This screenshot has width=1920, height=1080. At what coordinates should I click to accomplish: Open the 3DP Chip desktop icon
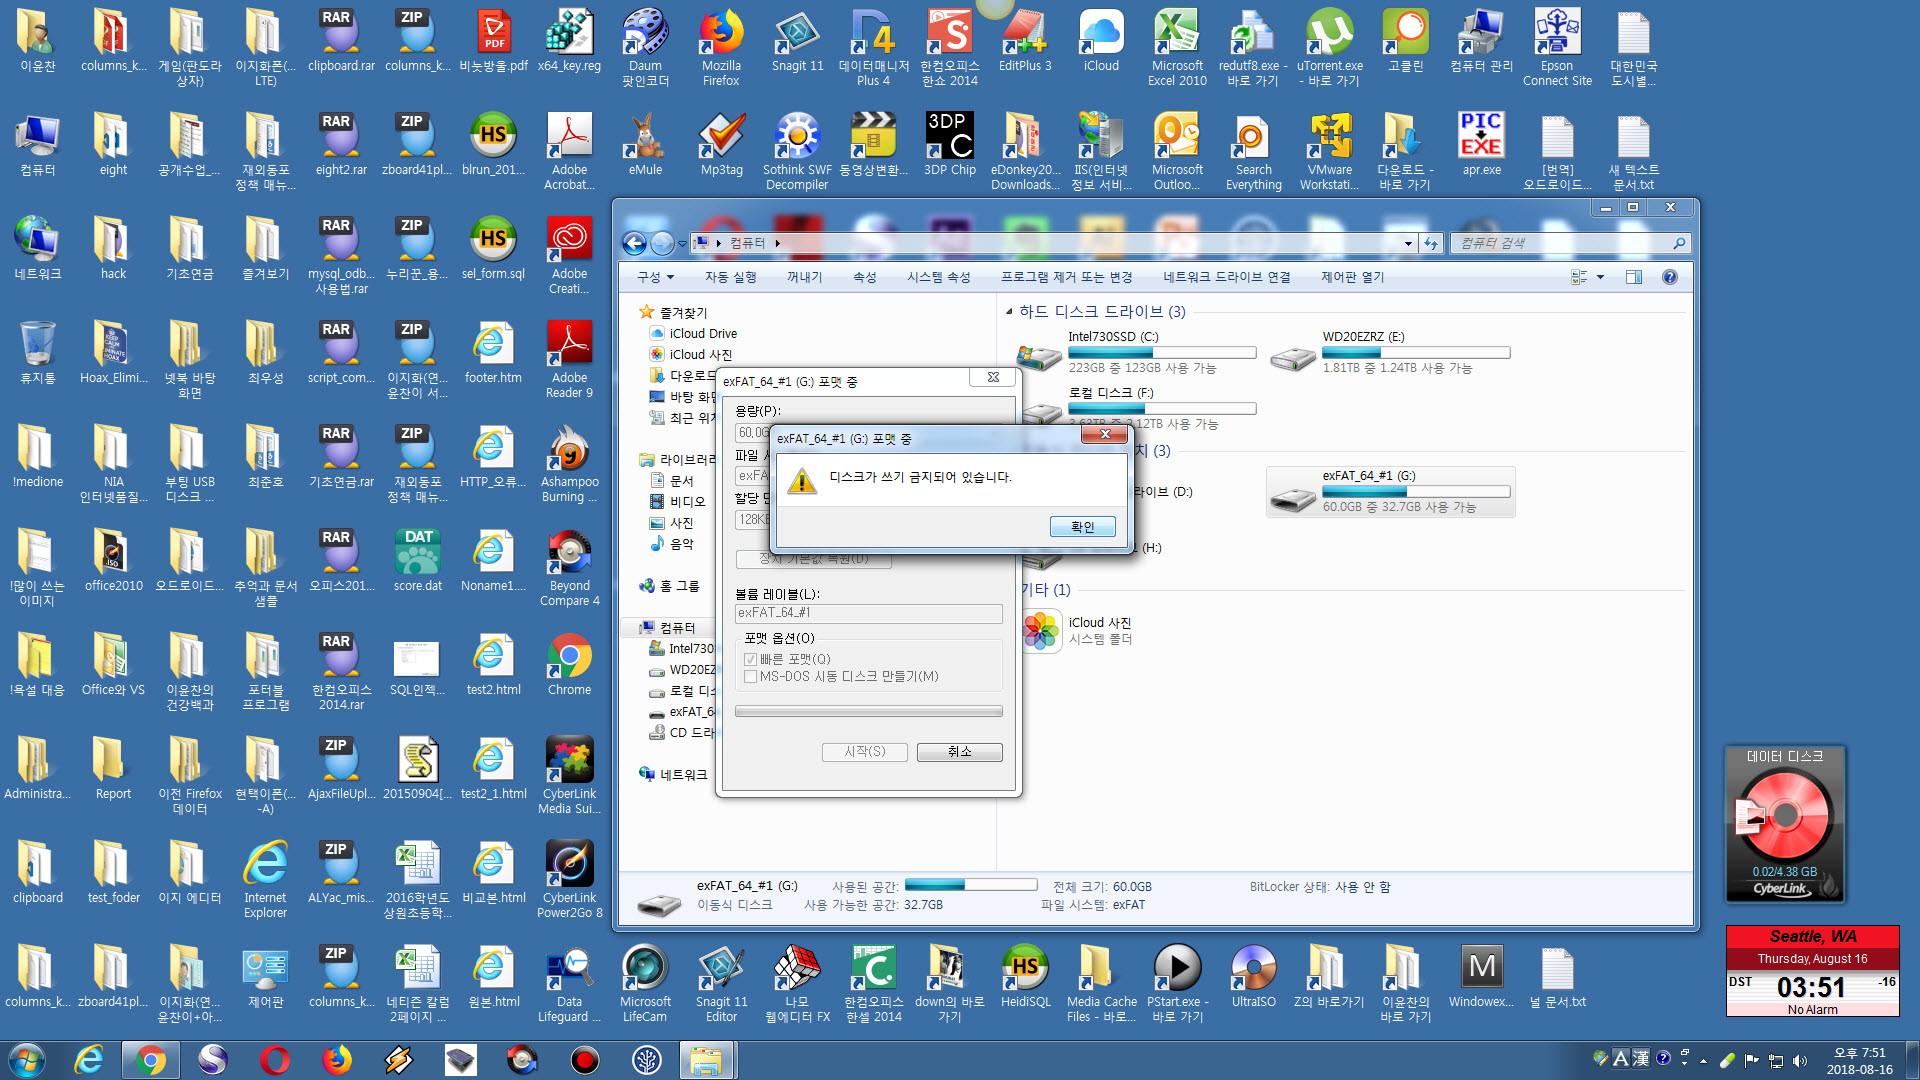tap(949, 145)
